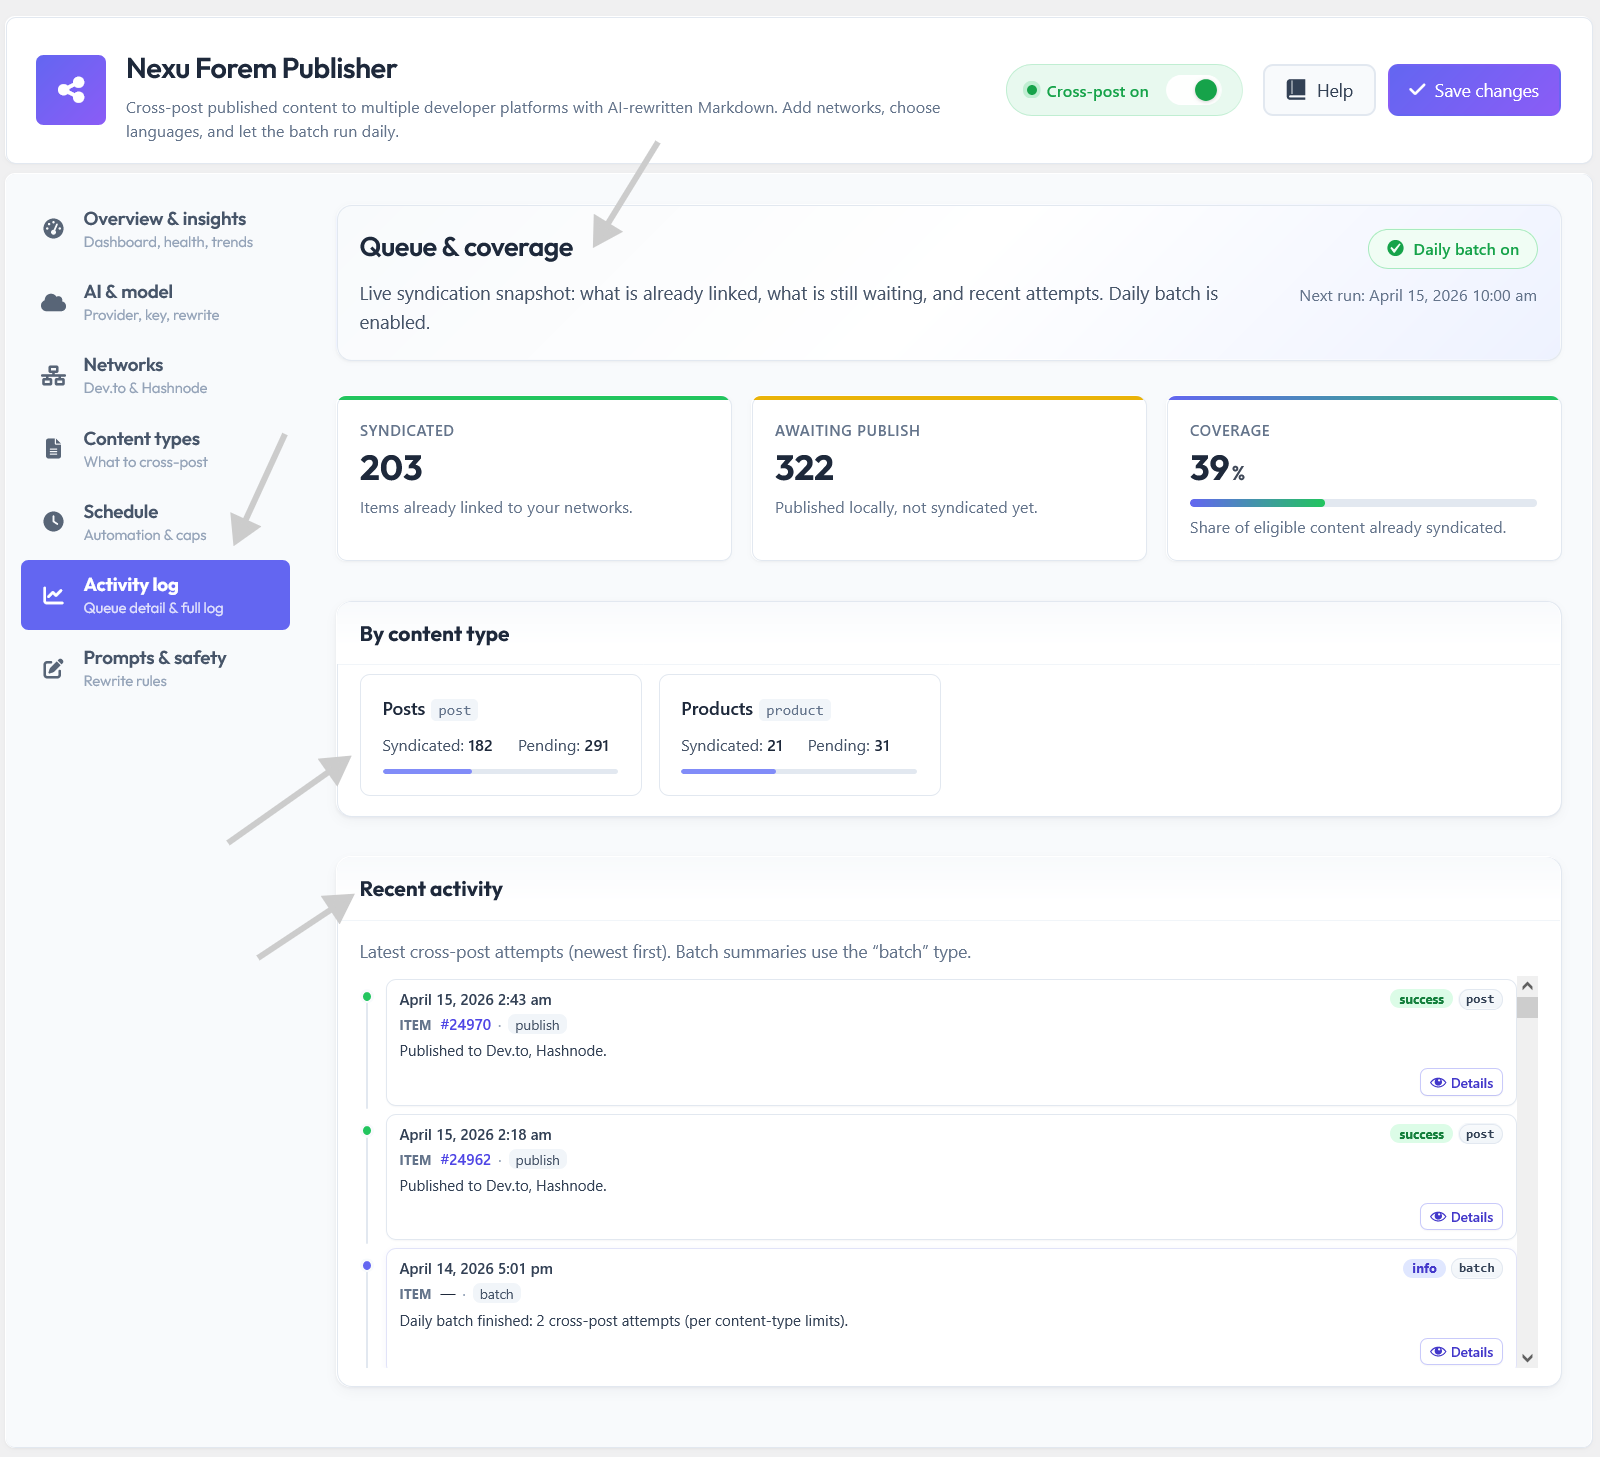This screenshot has width=1600, height=1457.
Task: Open item link #24962
Action: (466, 1160)
